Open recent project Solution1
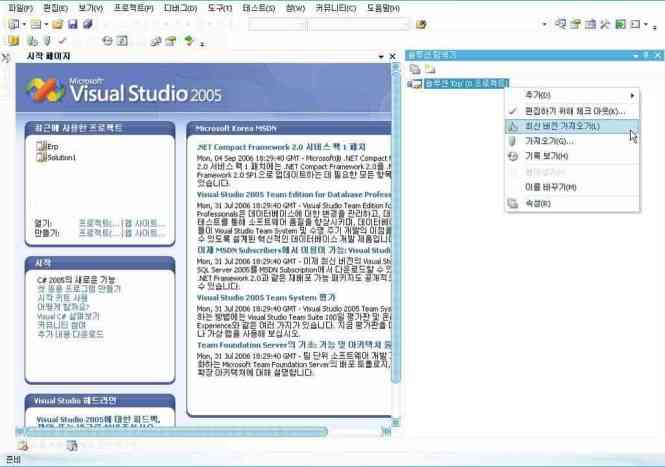 pyautogui.click(x=61, y=157)
